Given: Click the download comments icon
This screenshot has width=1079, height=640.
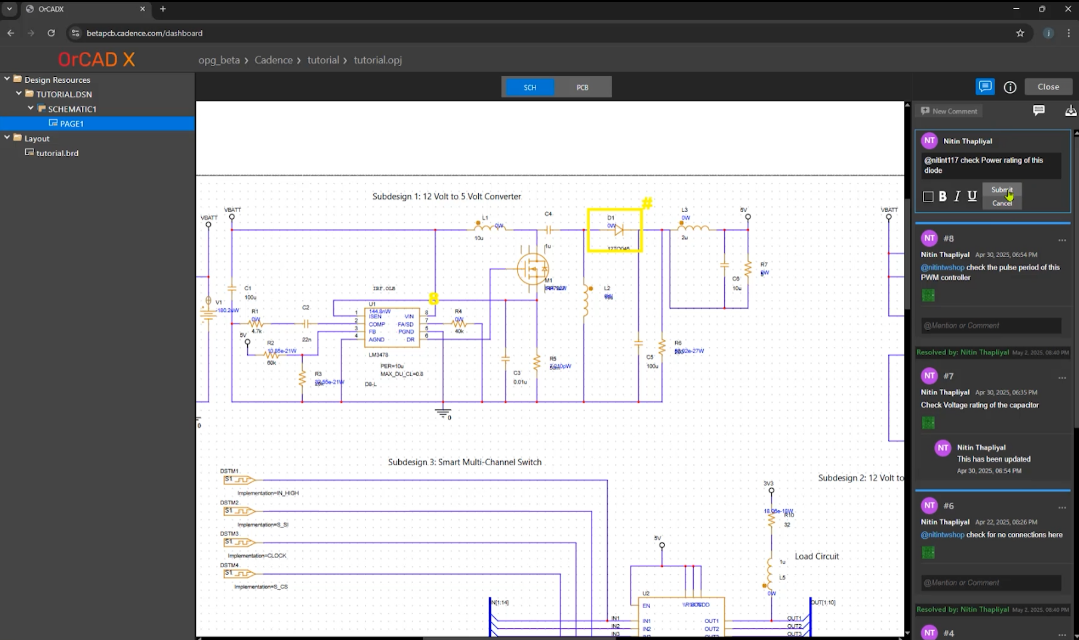Looking at the screenshot, I should [1071, 111].
